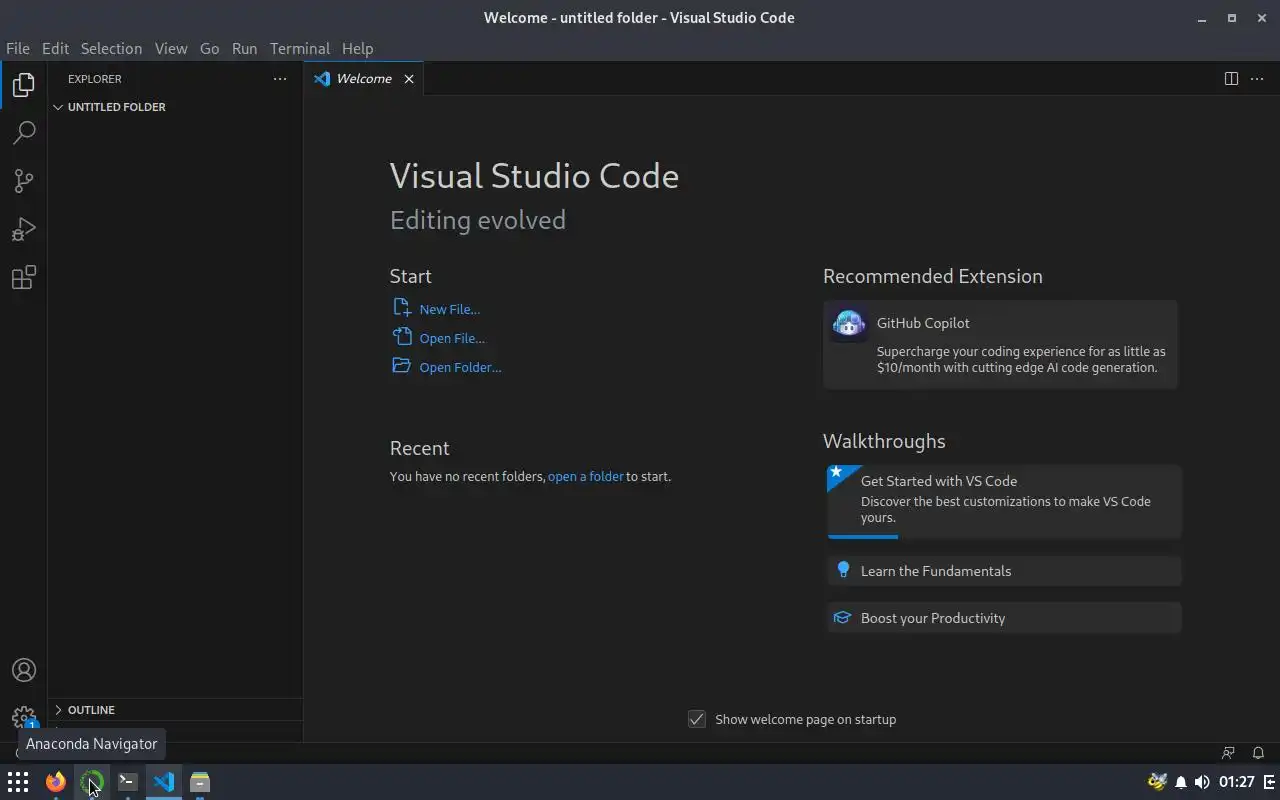Click the VS Code taskbar icon
This screenshot has height=800, width=1280.
(x=164, y=782)
